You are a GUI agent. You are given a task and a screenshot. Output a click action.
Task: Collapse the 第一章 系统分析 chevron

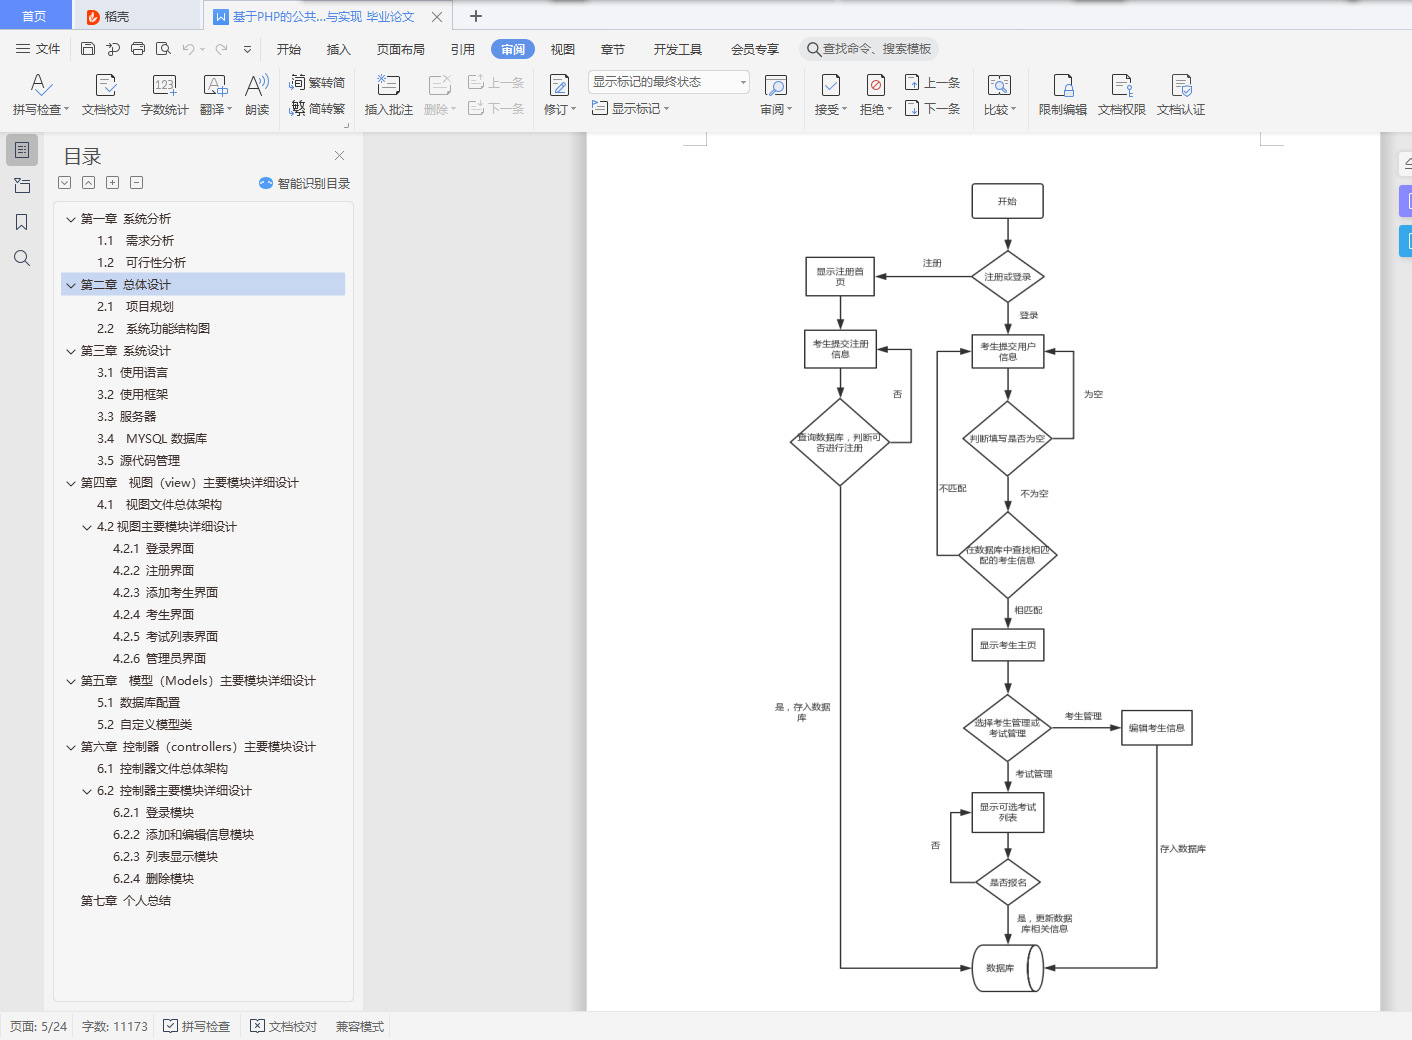pos(71,219)
